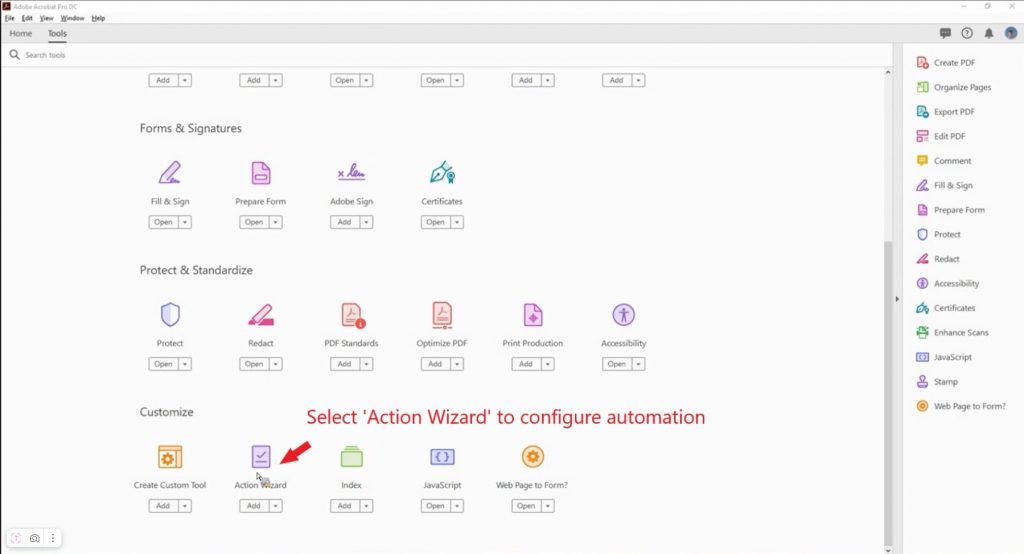Select Certificates in right sidebar
Screen dimensions: 1024x554
(x=946, y=308)
